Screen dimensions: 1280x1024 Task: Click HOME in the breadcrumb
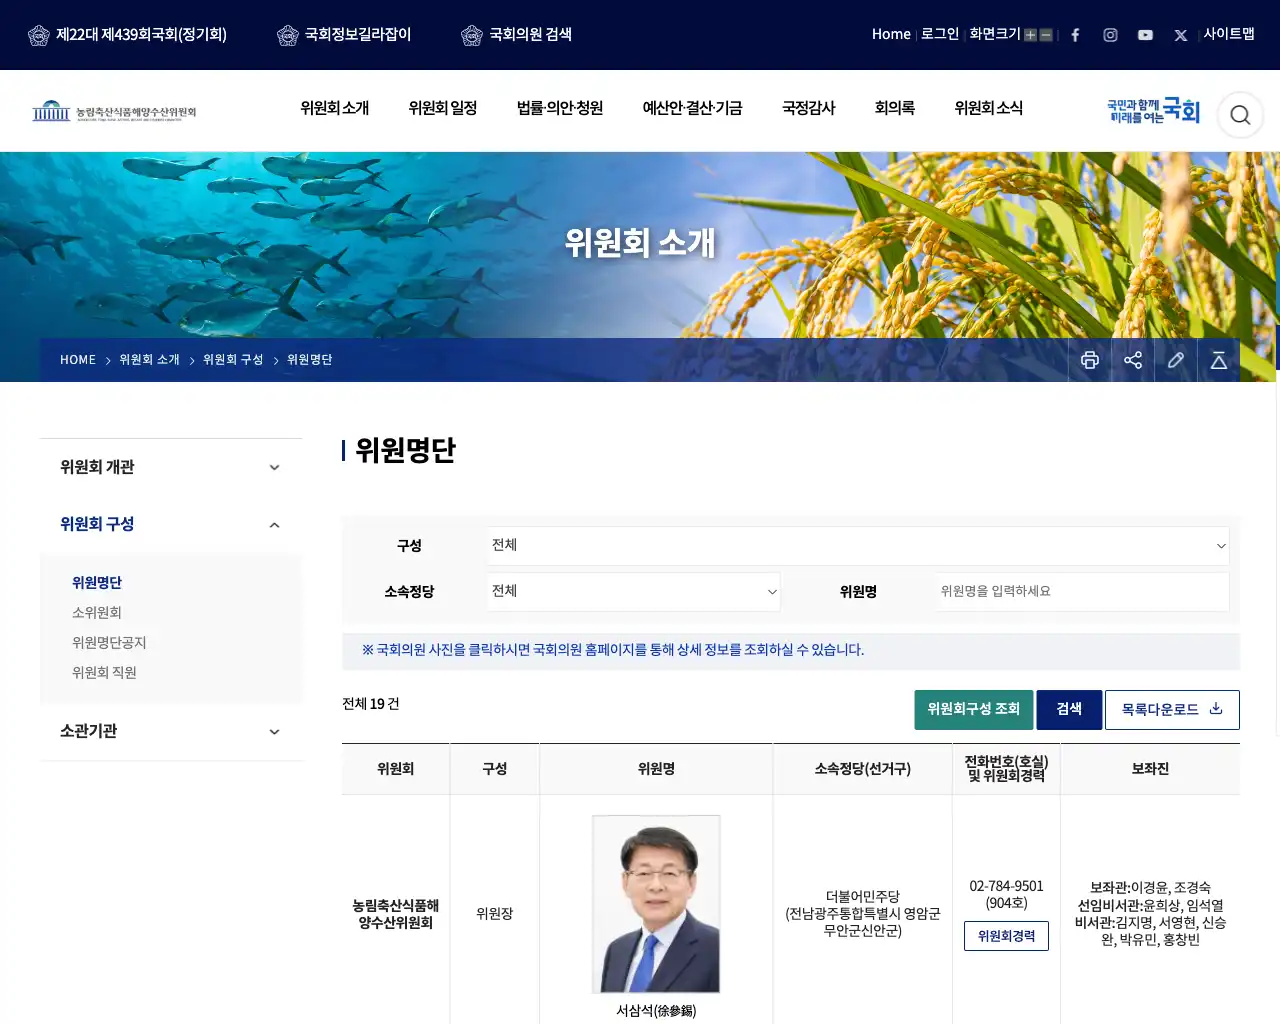coord(78,360)
